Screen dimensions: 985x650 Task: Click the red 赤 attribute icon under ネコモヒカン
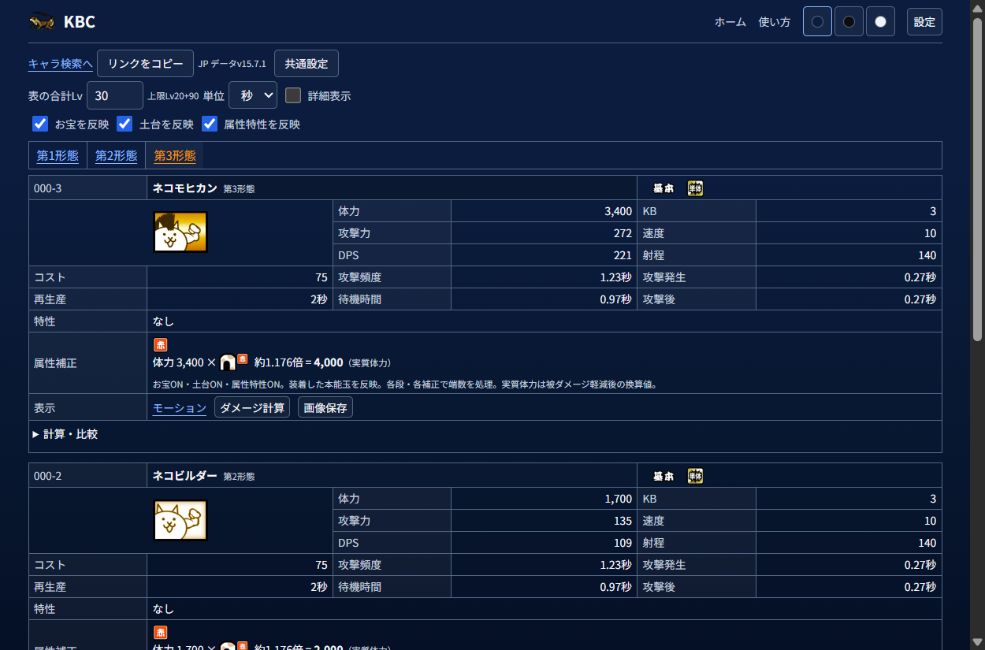(x=160, y=345)
